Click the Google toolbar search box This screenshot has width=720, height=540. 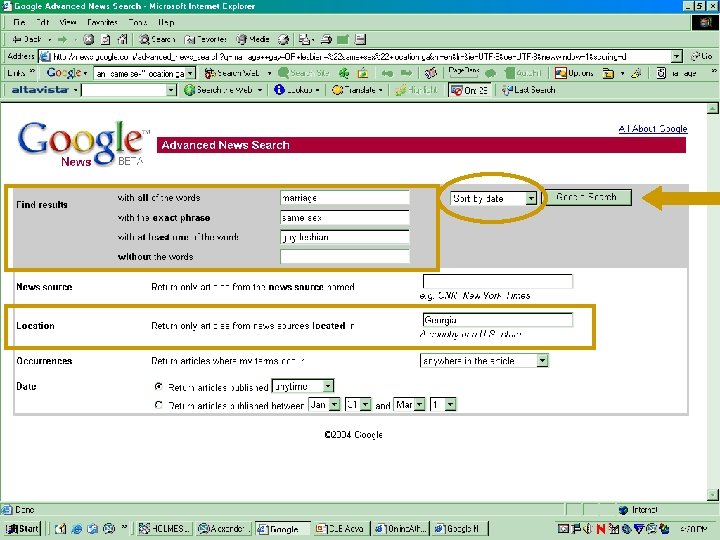140,73
